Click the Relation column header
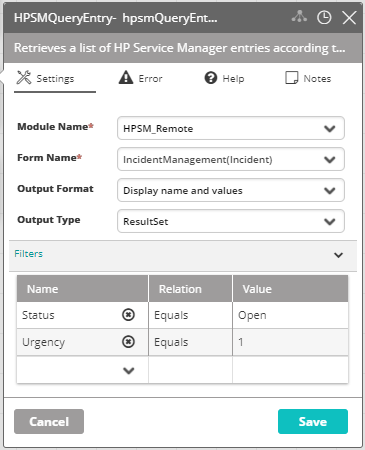The image size is (365, 450). (x=190, y=289)
